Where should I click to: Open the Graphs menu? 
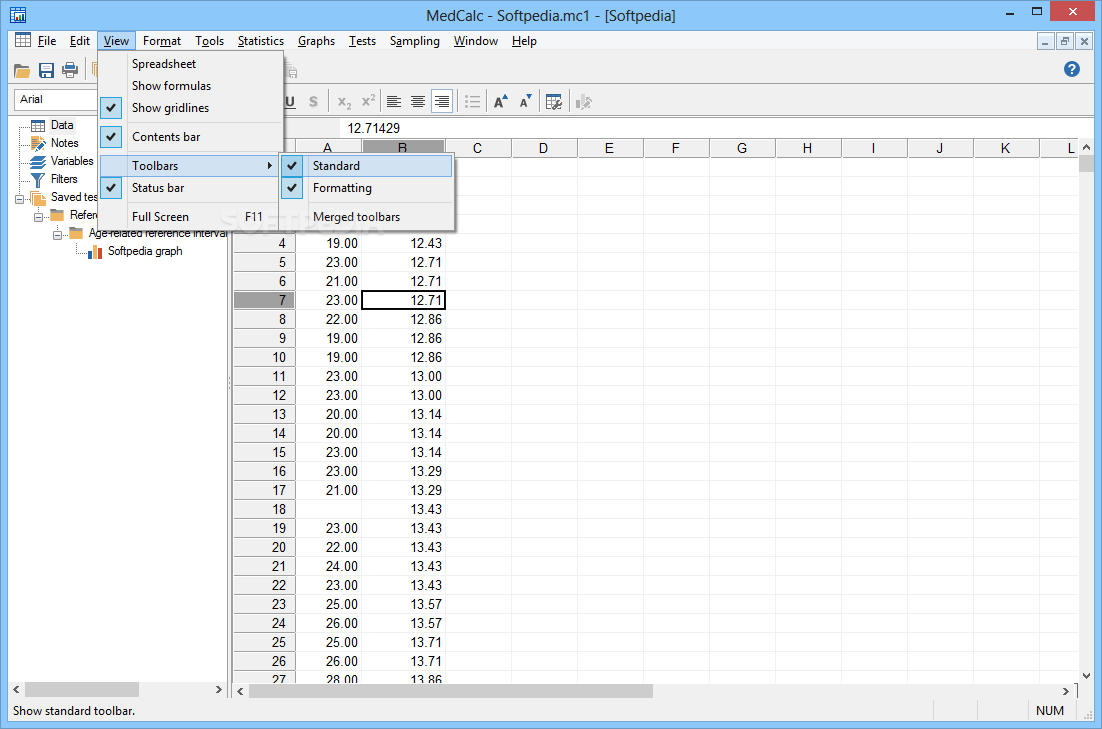[316, 41]
